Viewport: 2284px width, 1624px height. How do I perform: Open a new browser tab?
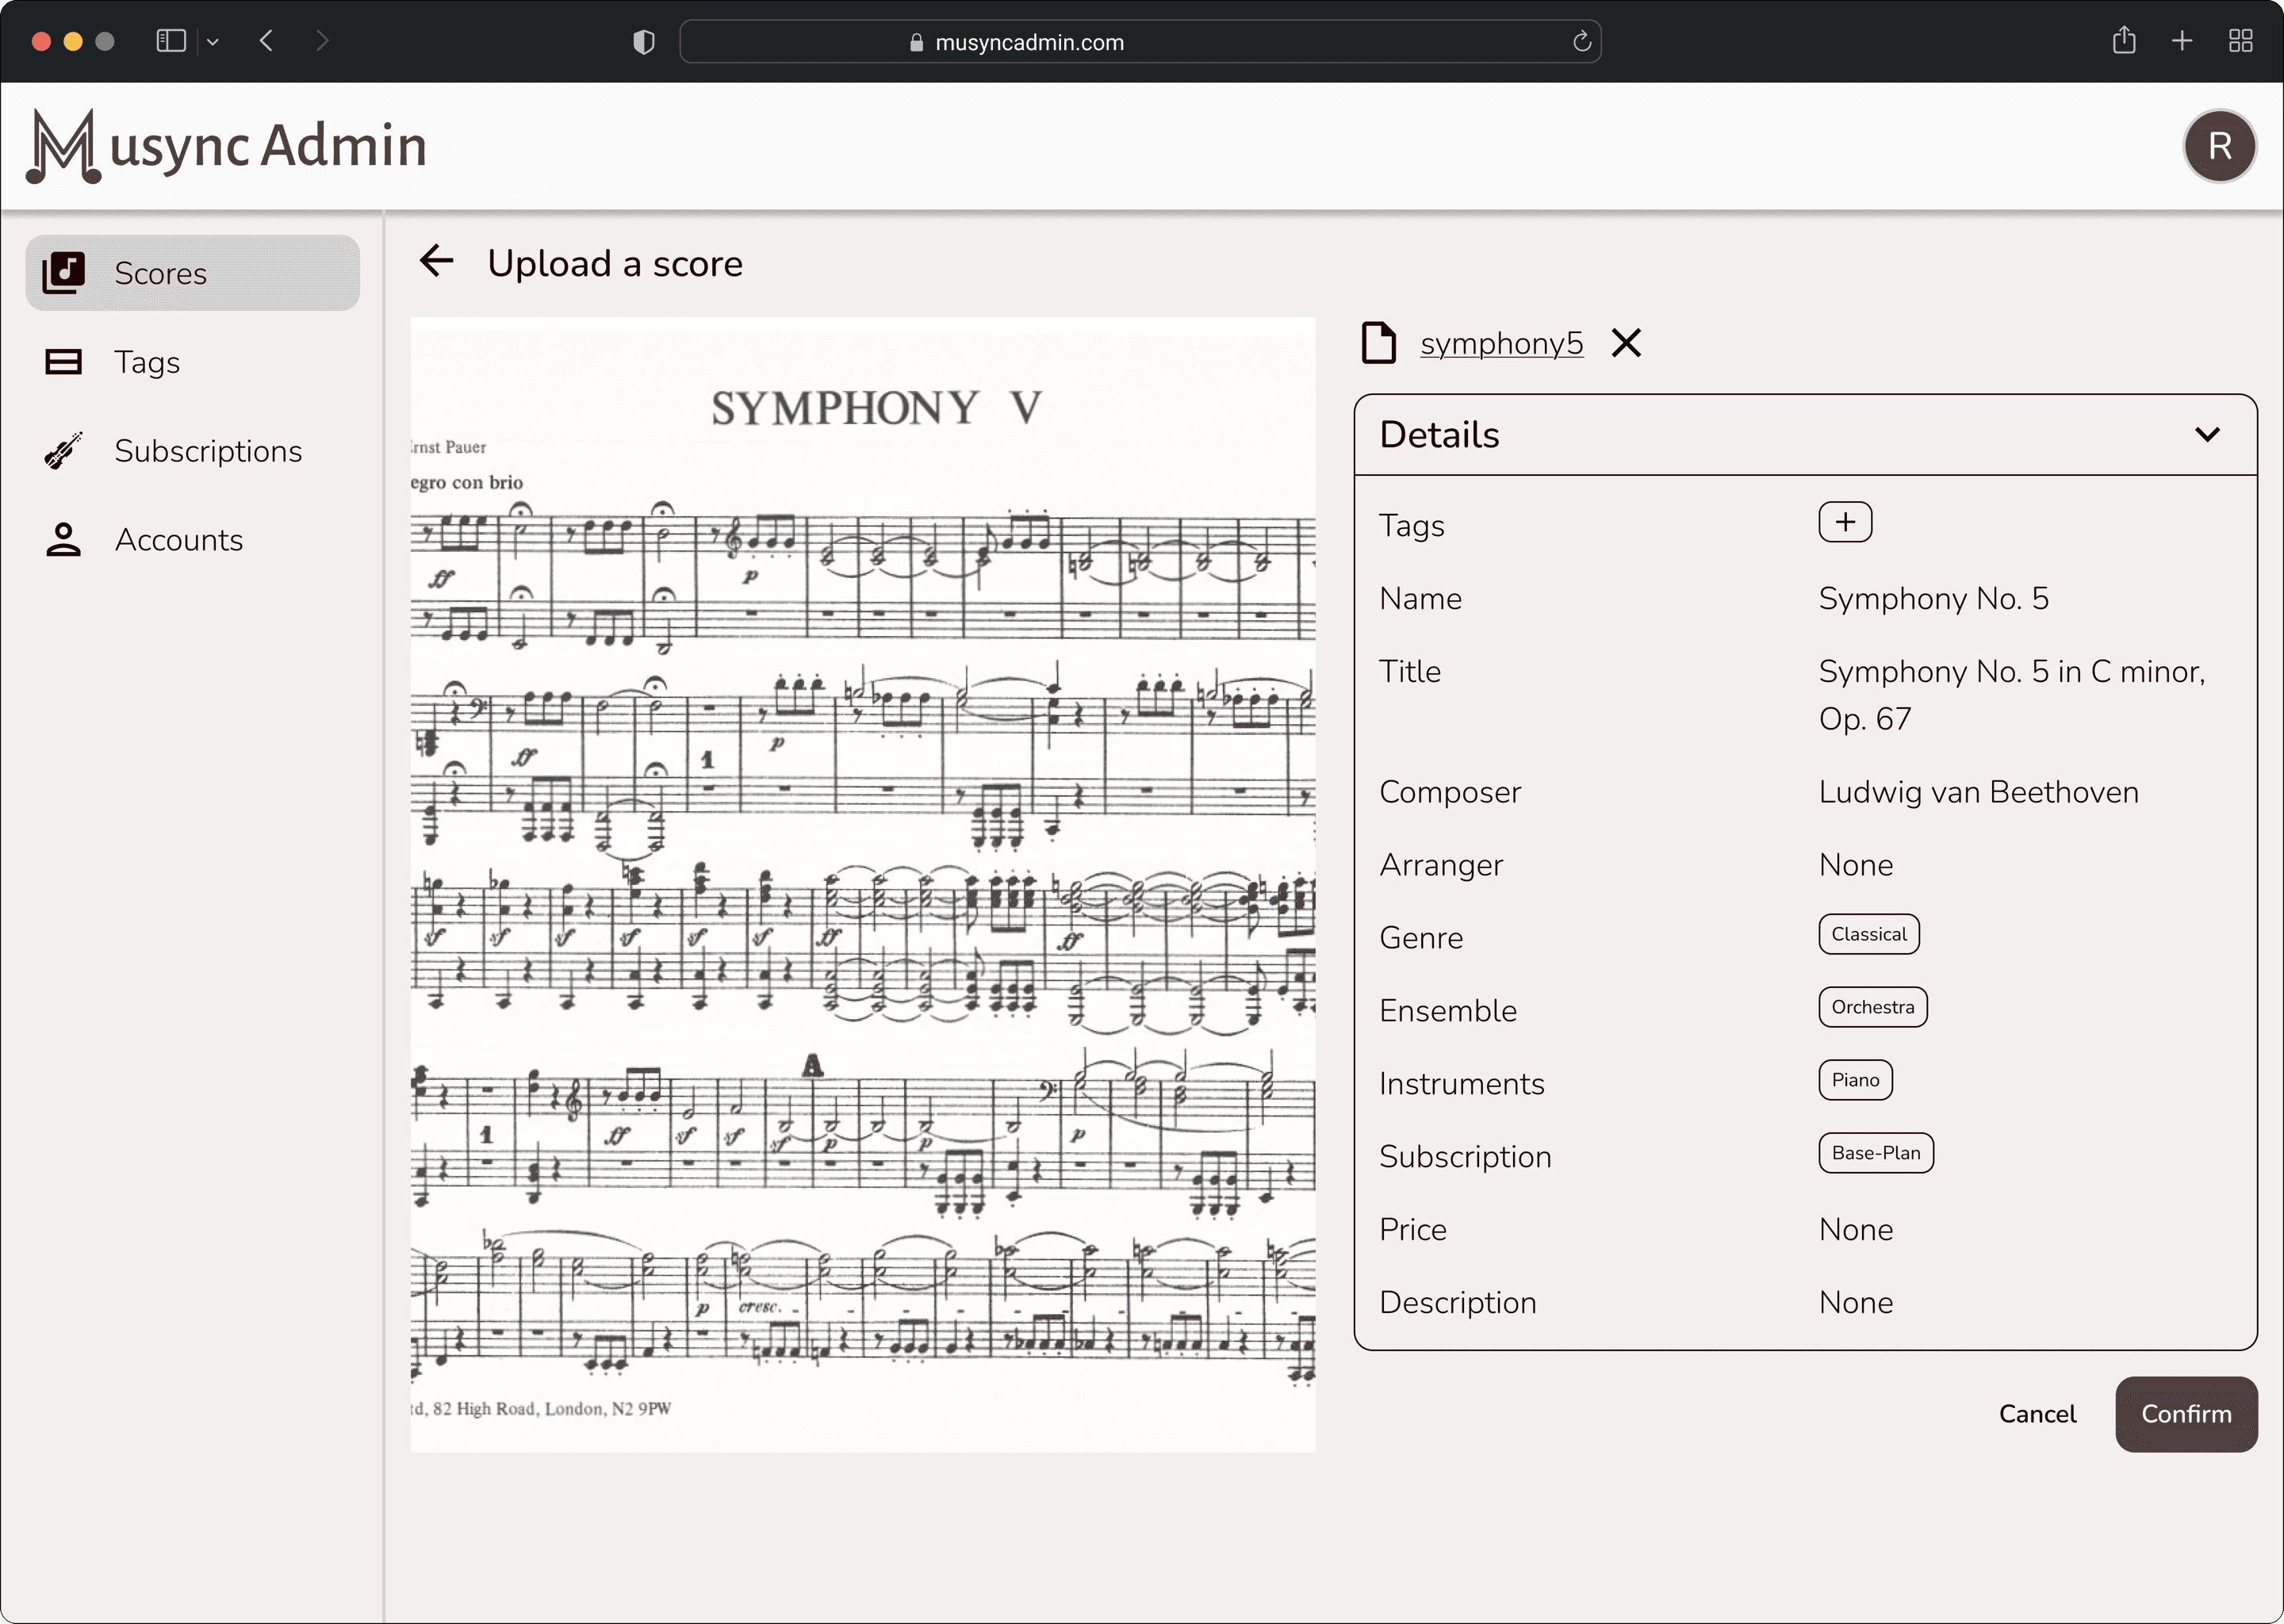tap(2182, 41)
